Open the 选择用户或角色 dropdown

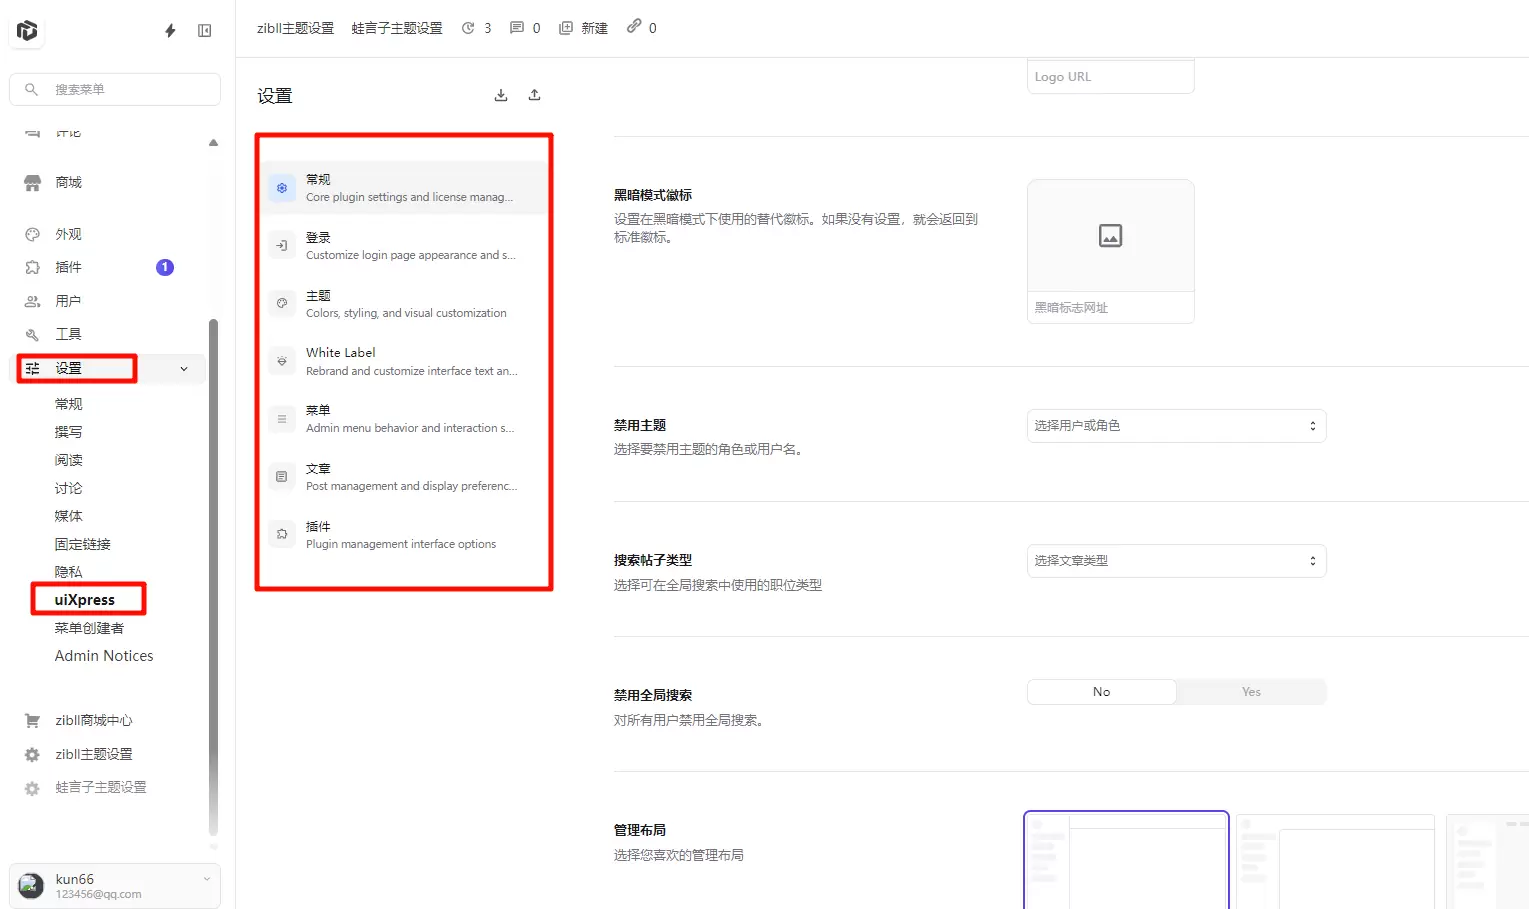pyautogui.click(x=1176, y=425)
